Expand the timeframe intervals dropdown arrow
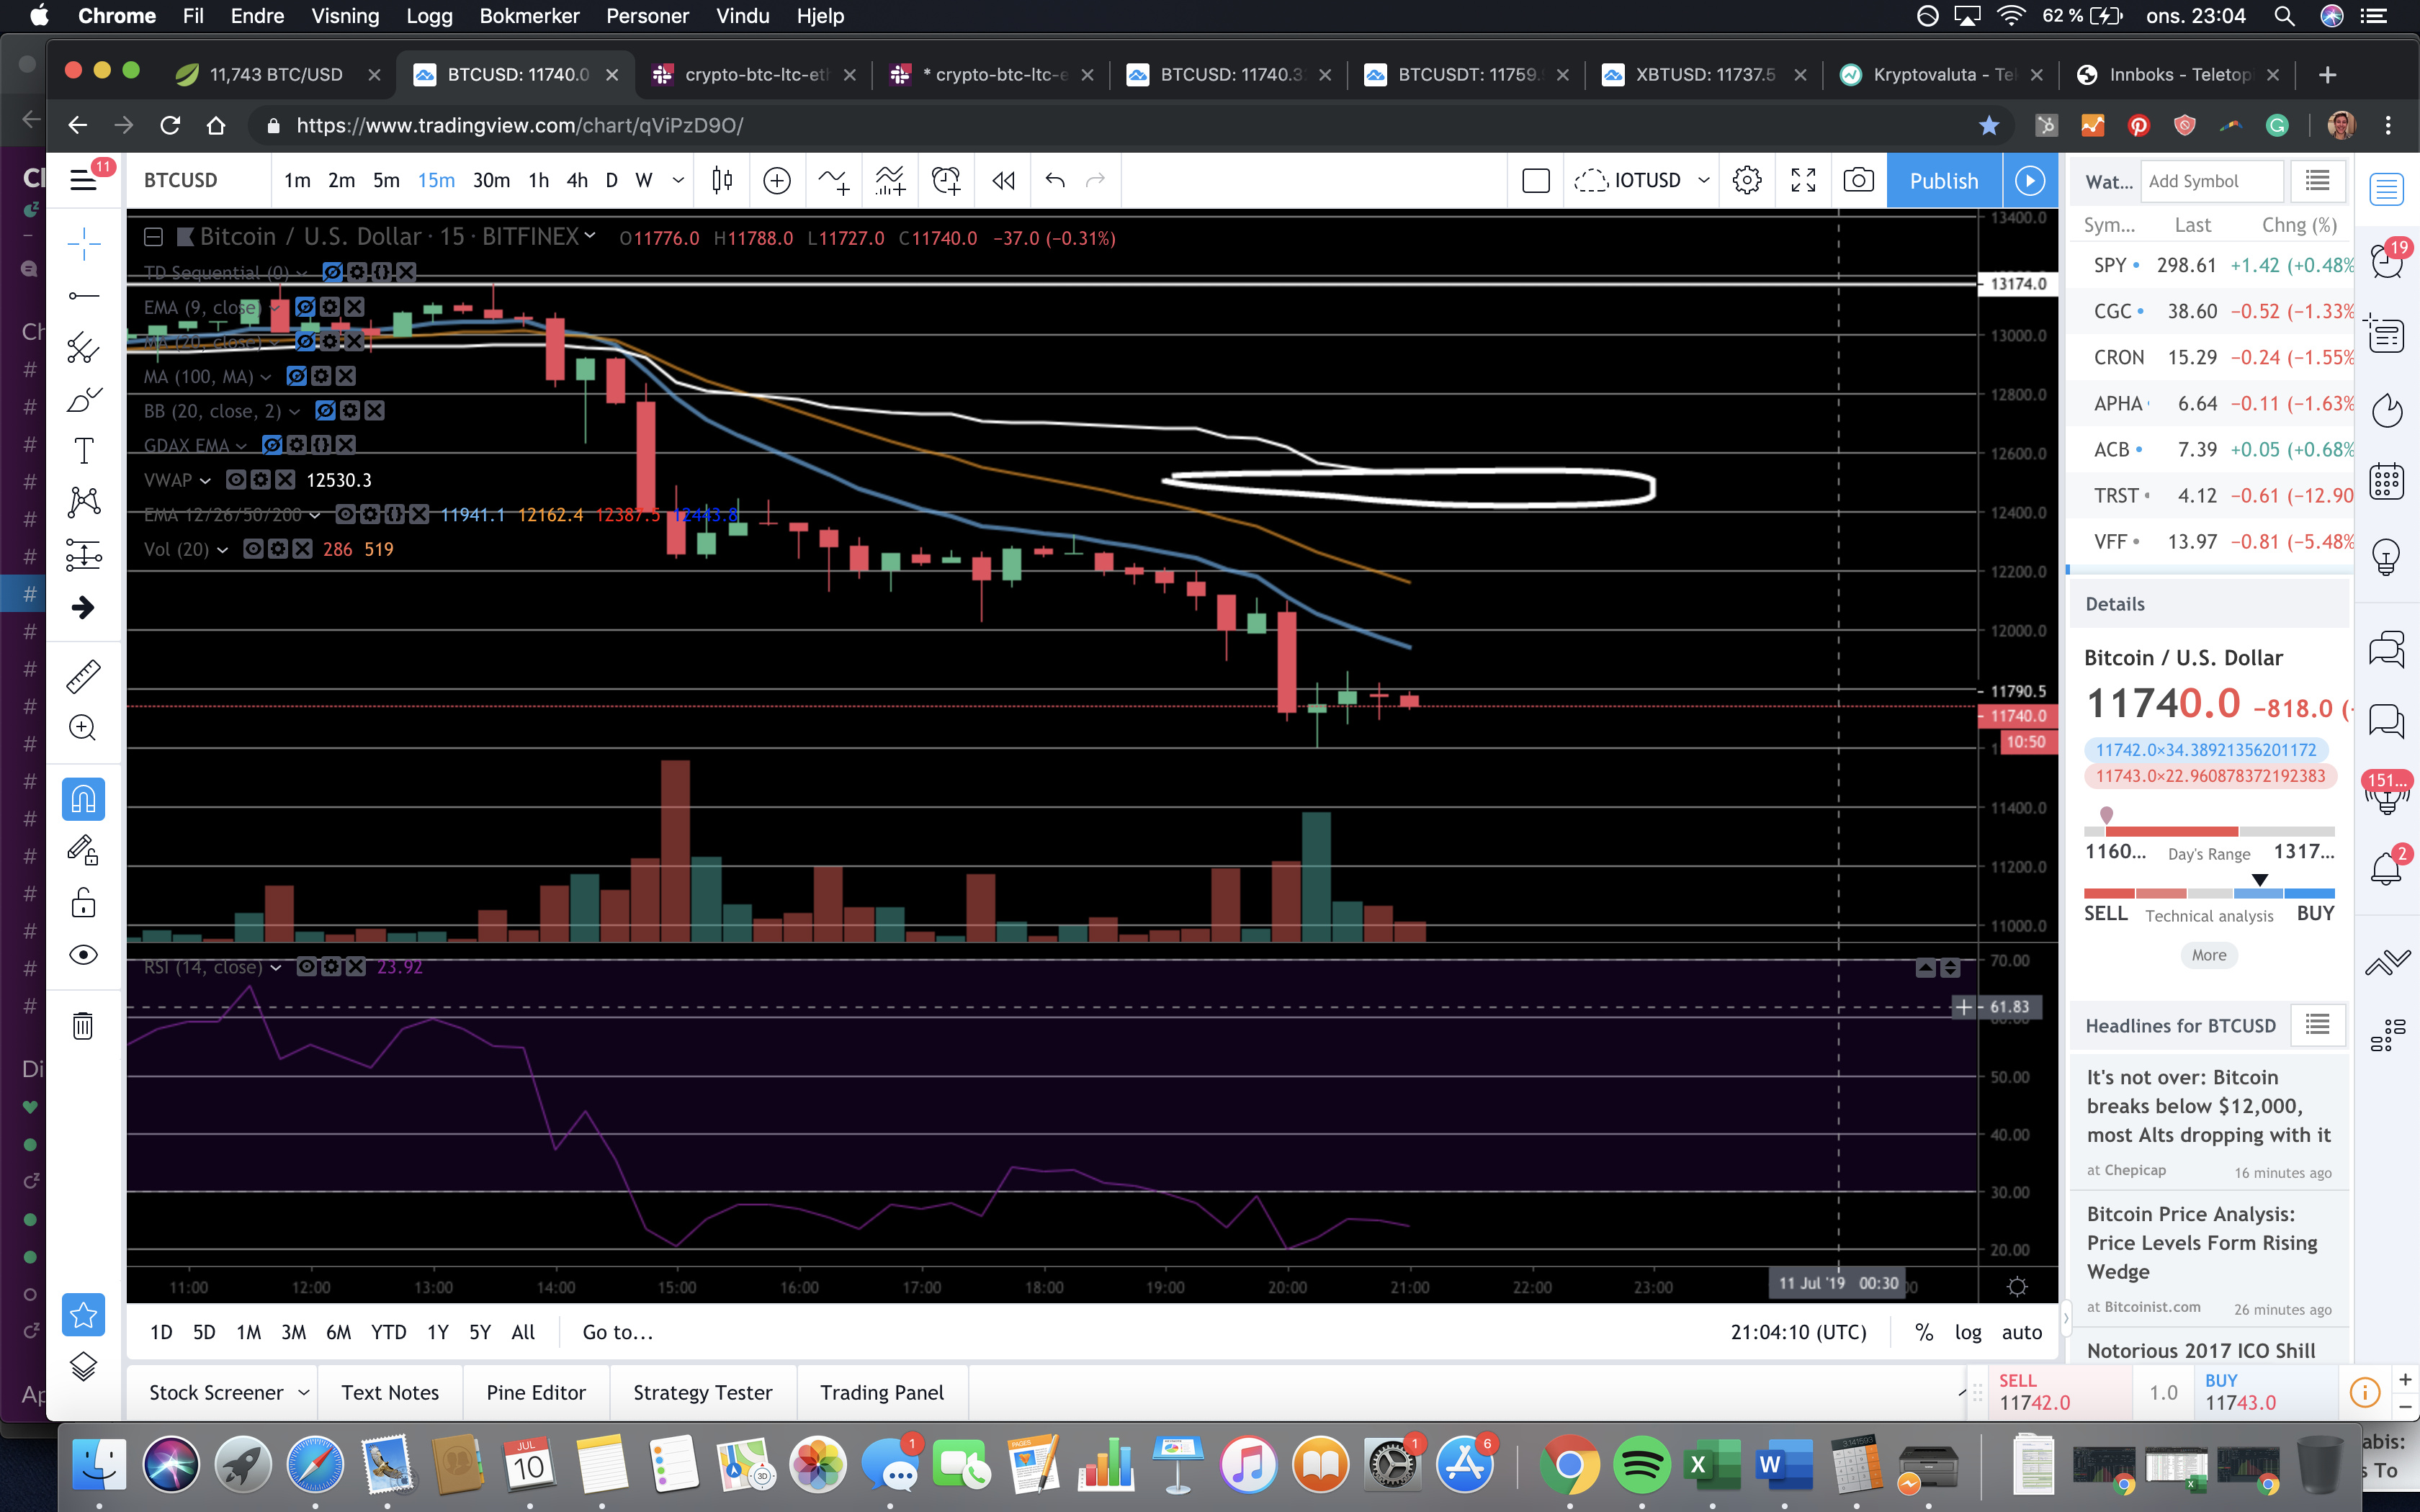Viewport: 2420px width, 1512px height. [x=678, y=180]
